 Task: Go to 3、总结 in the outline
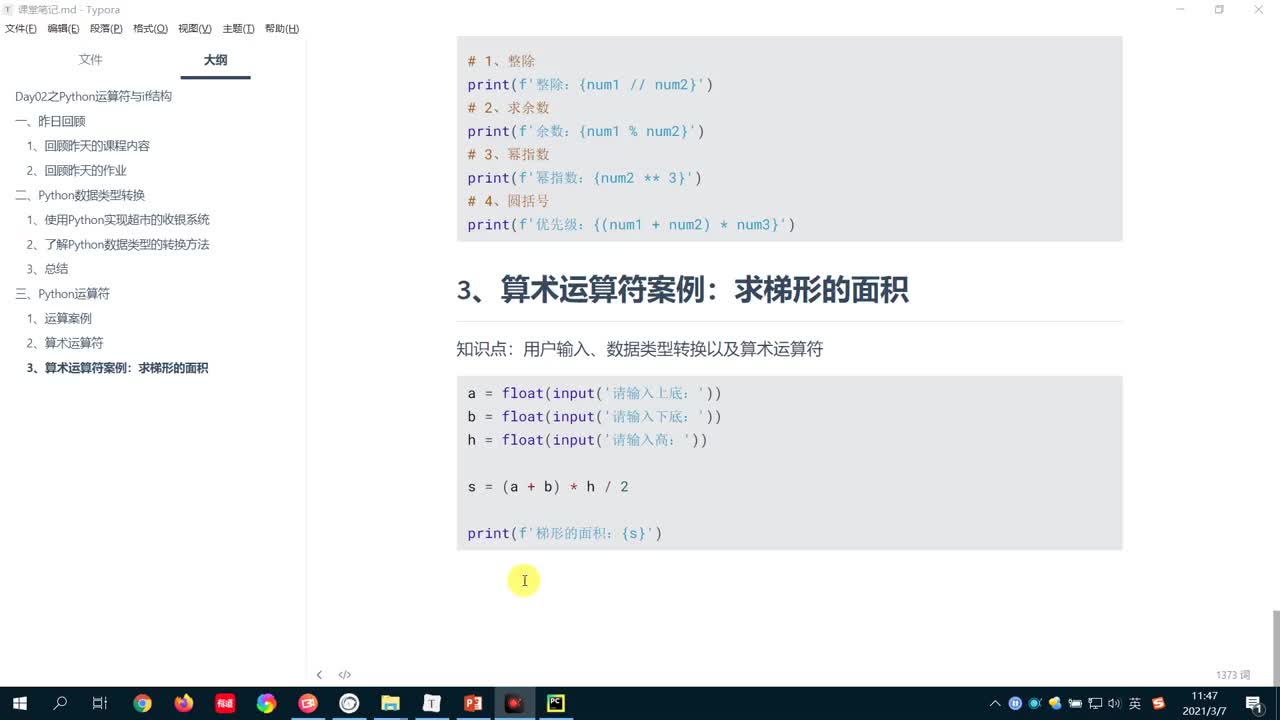click(48, 269)
